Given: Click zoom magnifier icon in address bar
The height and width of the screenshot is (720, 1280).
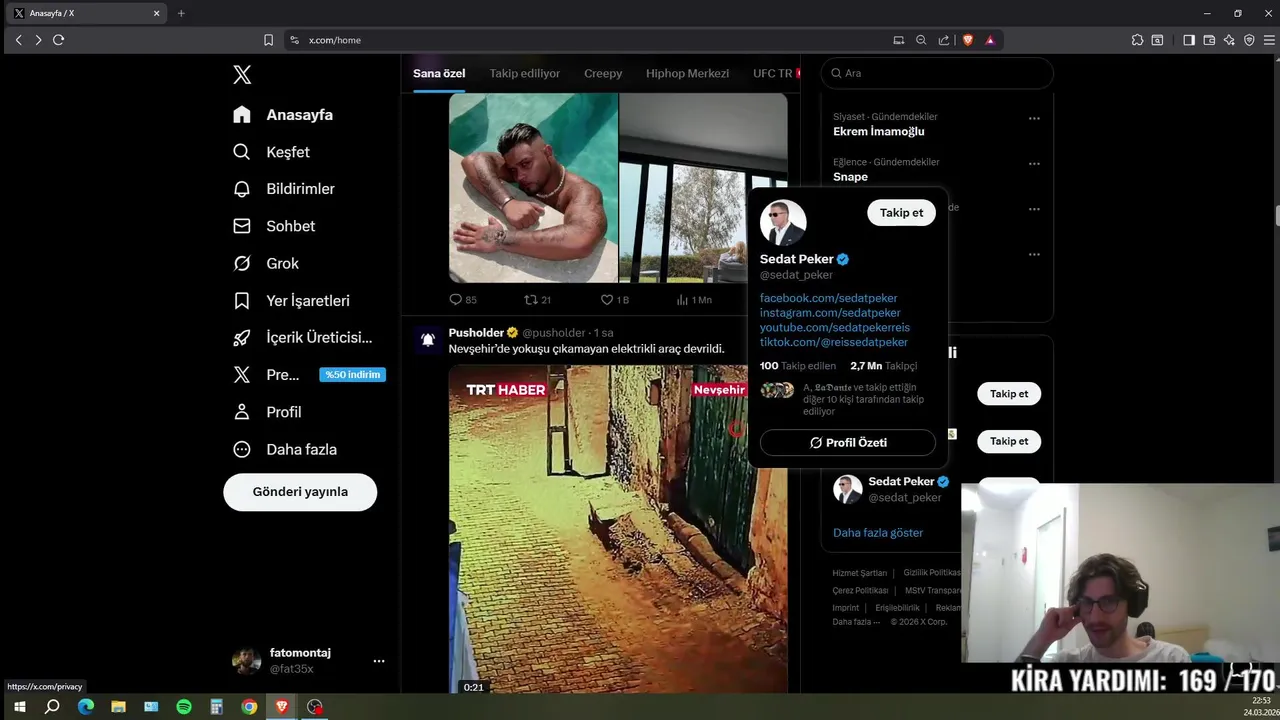Looking at the screenshot, I should pos(921,40).
